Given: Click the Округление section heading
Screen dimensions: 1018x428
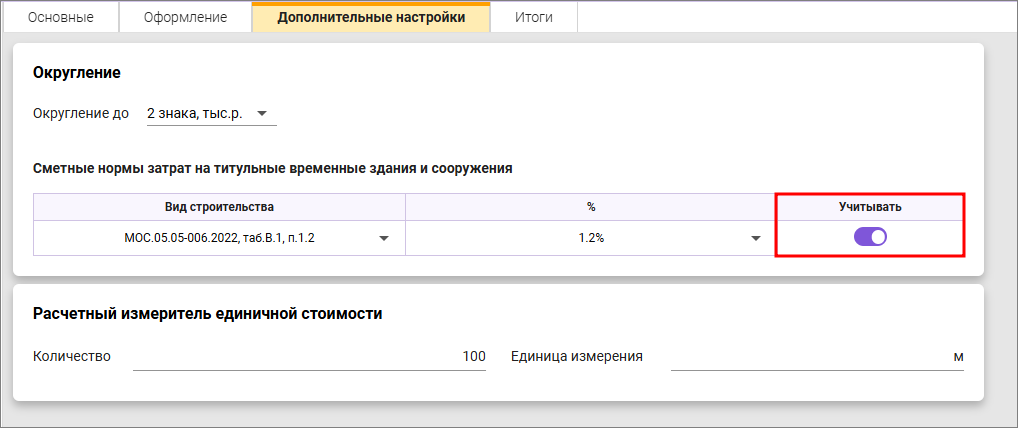Looking at the screenshot, I should click(77, 73).
